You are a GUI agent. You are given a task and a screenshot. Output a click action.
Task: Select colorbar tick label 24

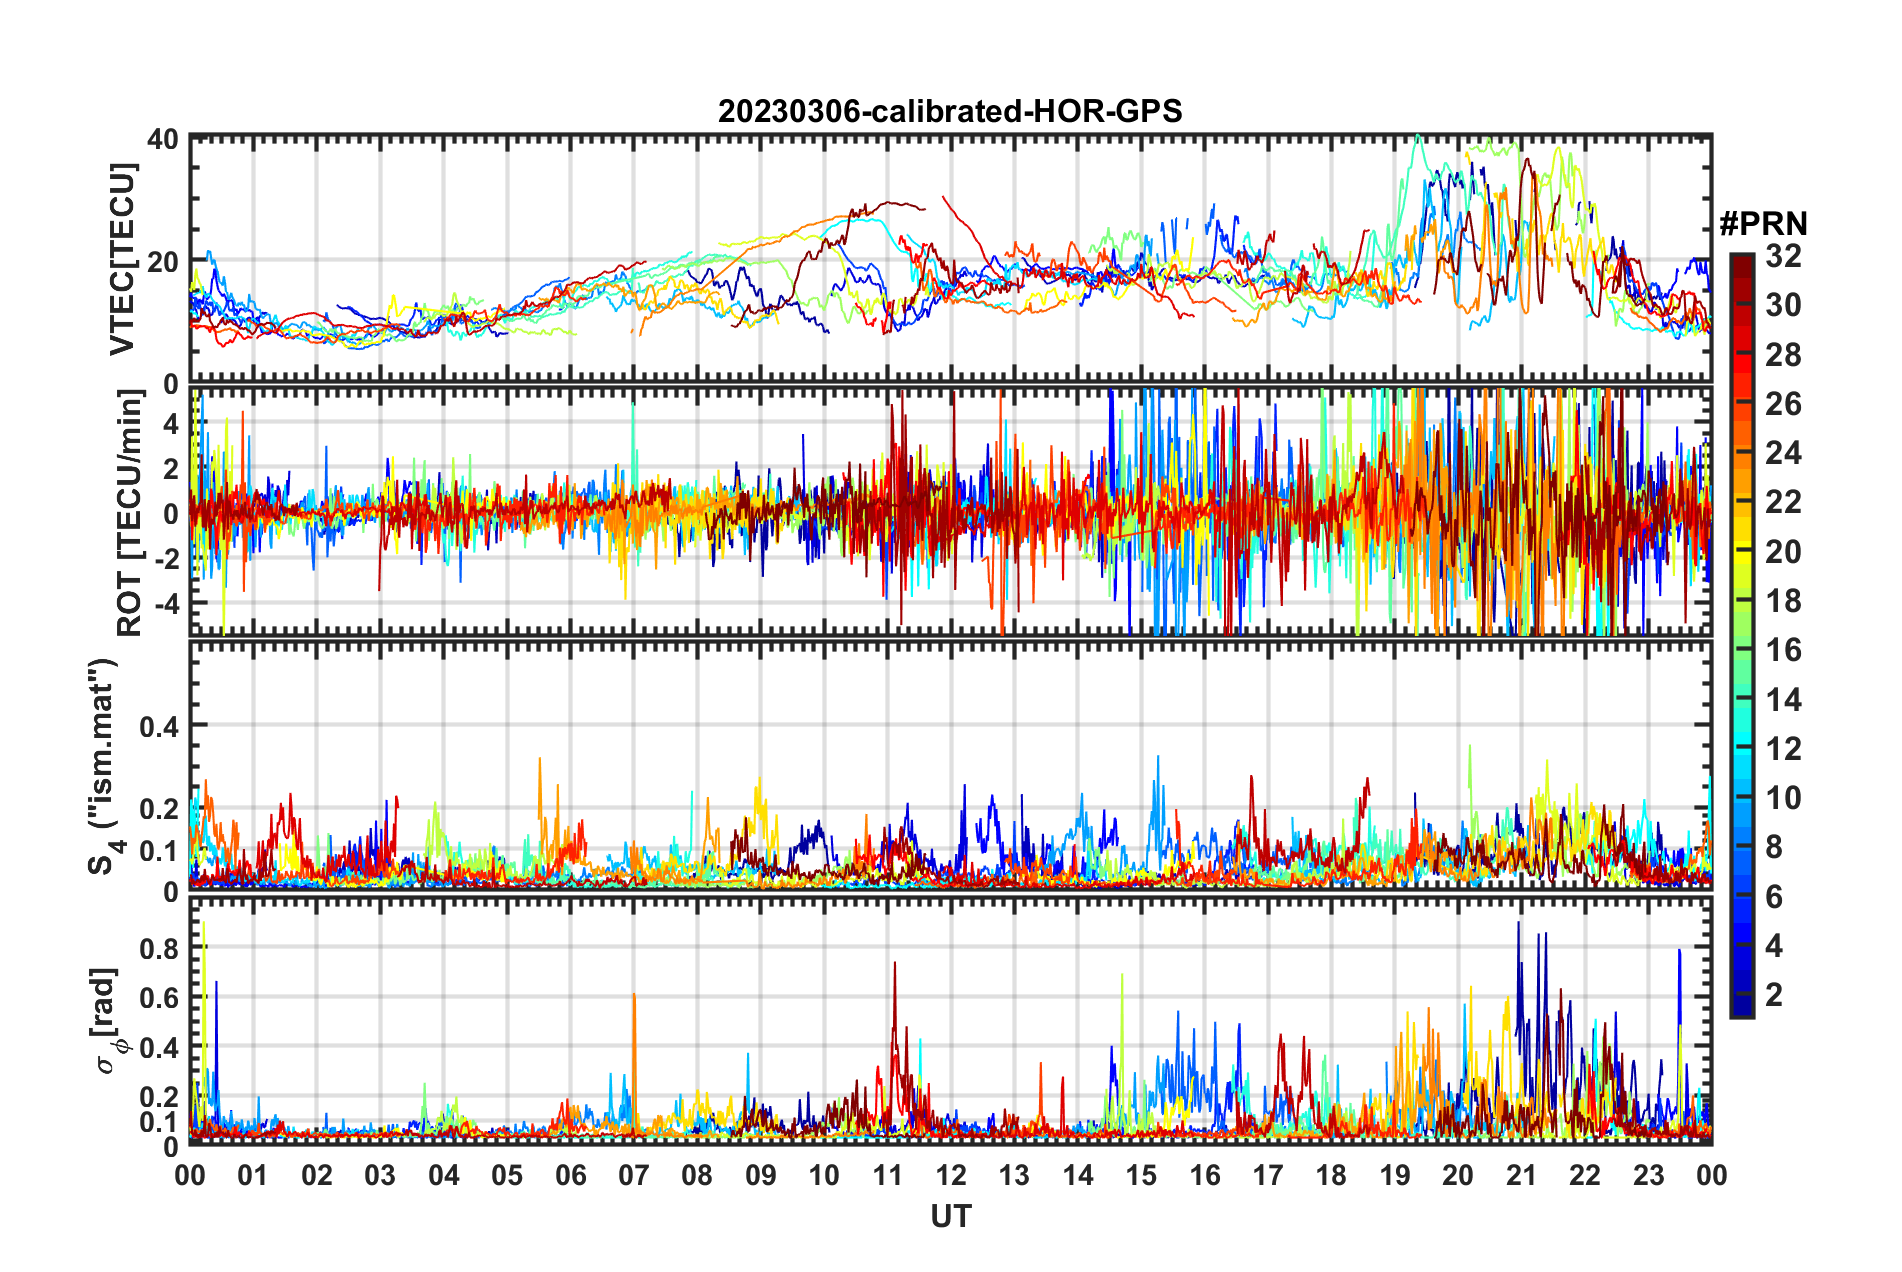click(1783, 453)
